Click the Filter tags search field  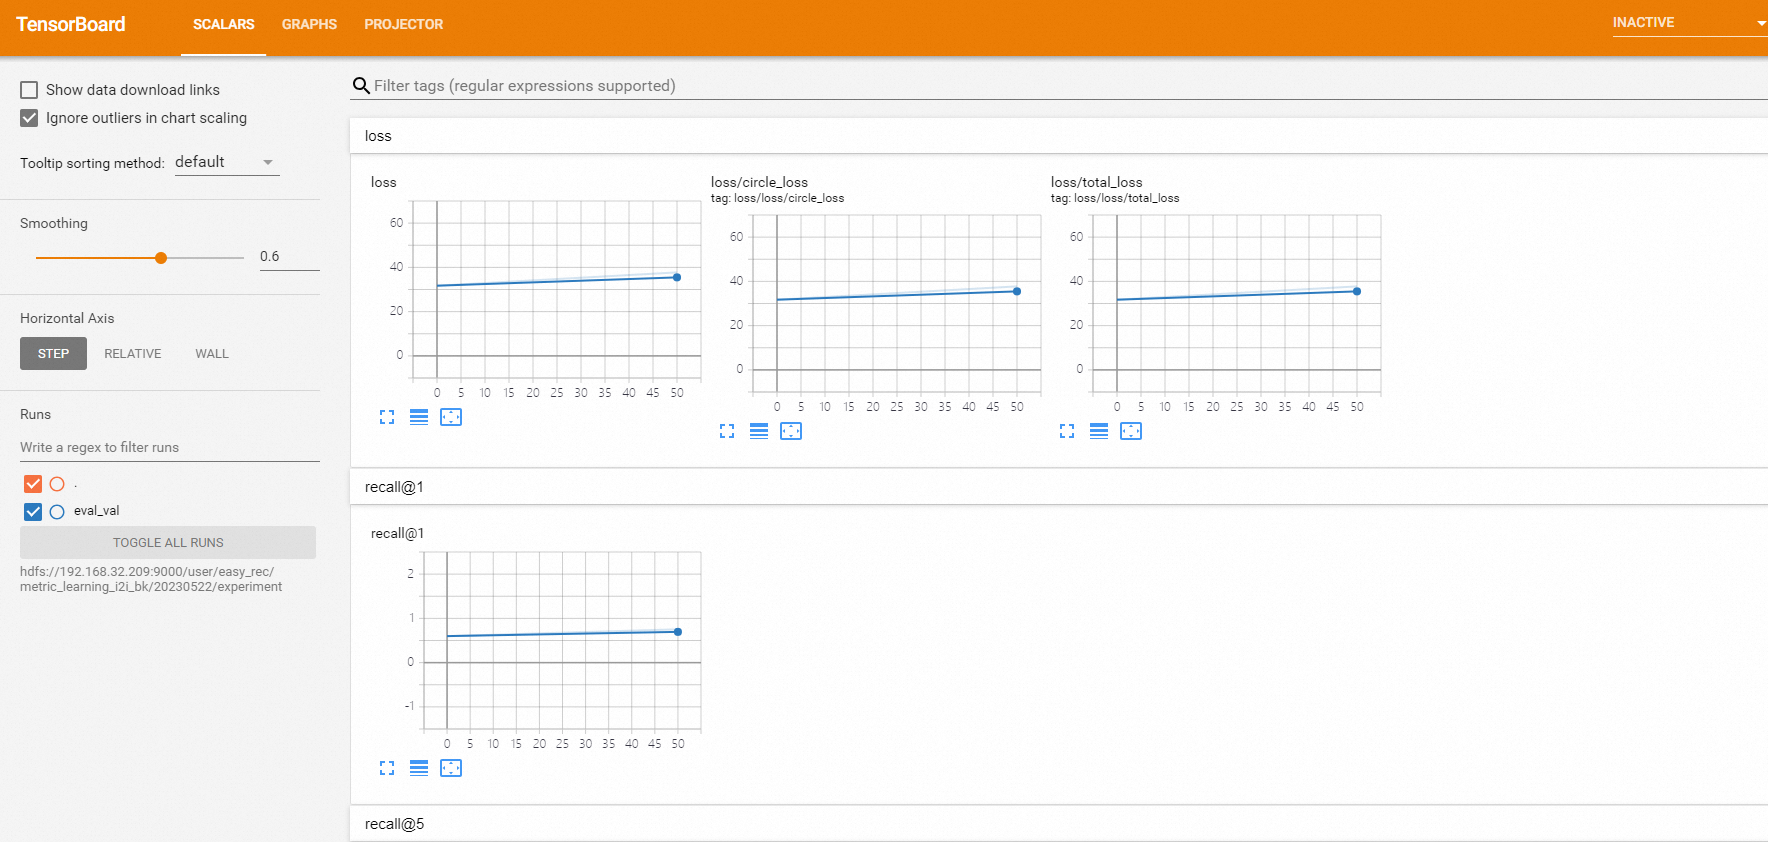click(1070, 86)
